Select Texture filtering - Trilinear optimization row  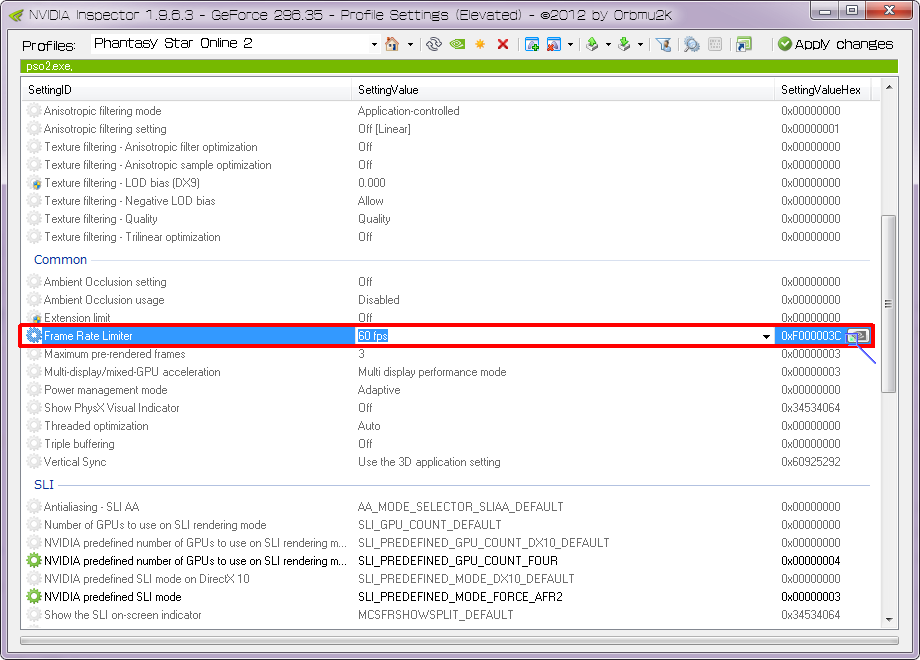[x=449, y=237]
